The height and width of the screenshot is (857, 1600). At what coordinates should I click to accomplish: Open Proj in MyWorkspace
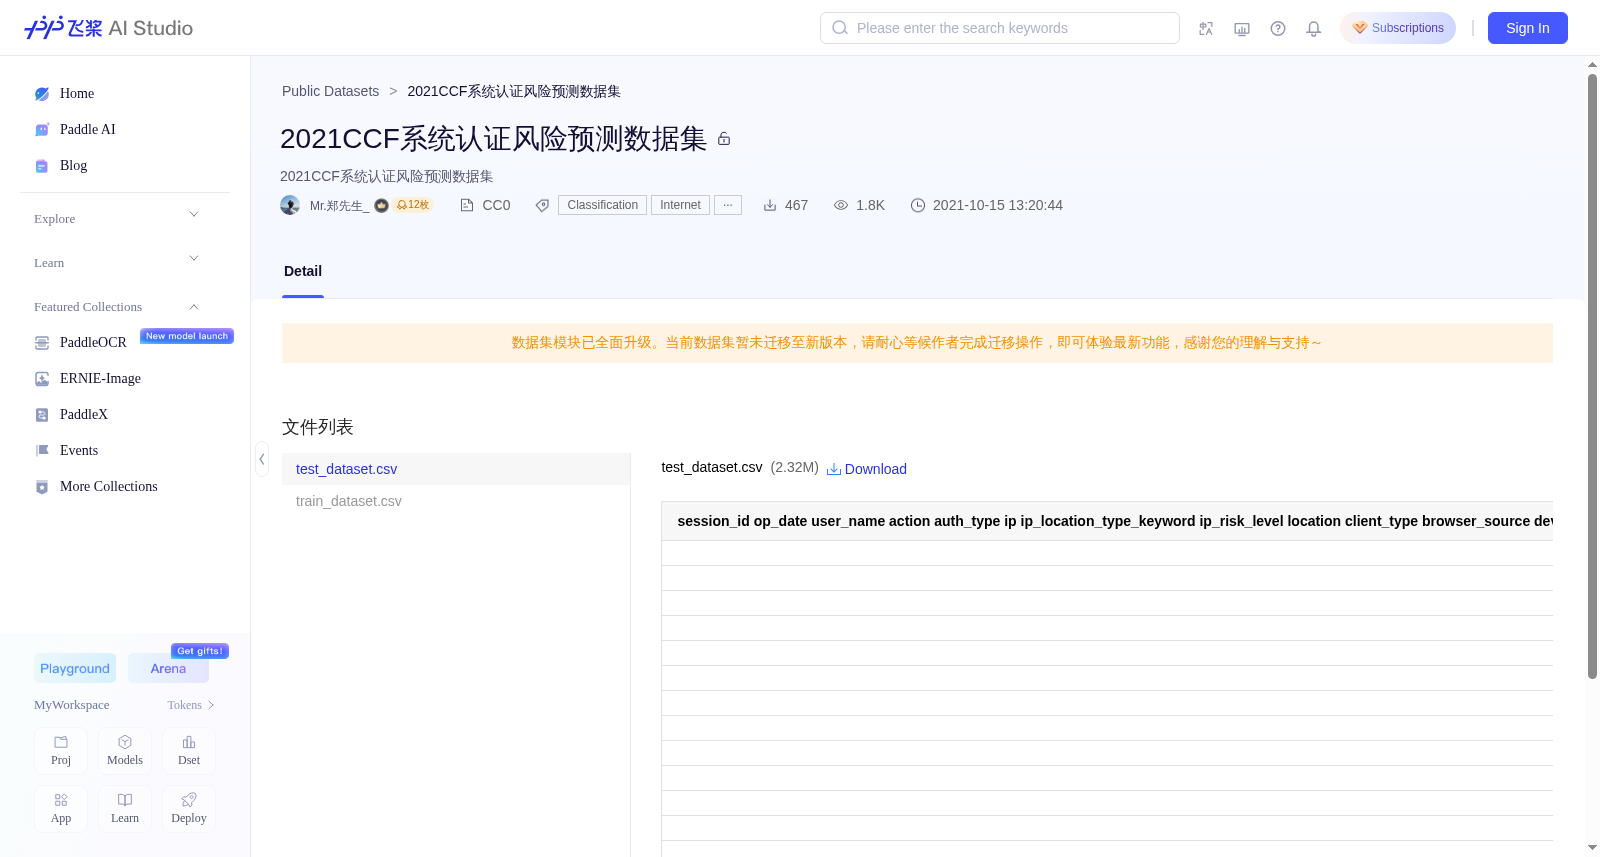tap(61, 751)
